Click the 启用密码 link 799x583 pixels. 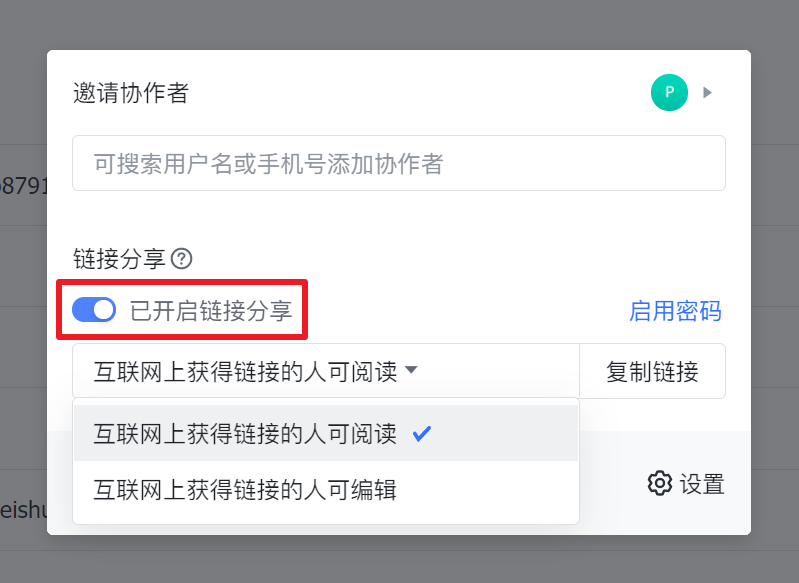click(x=675, y=311)
